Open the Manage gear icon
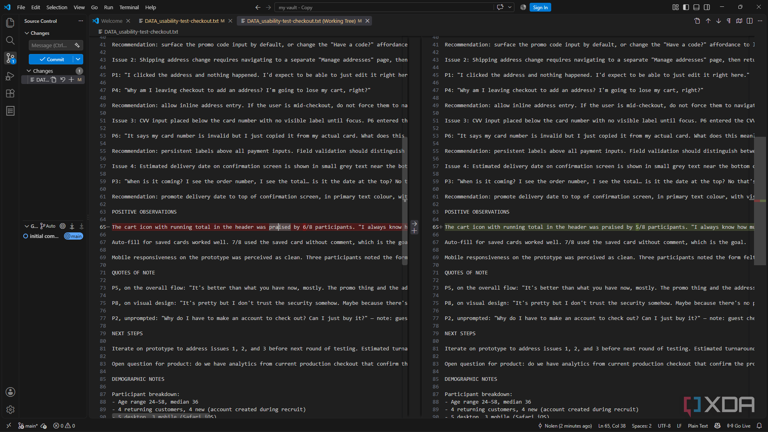 click(10, 409)
